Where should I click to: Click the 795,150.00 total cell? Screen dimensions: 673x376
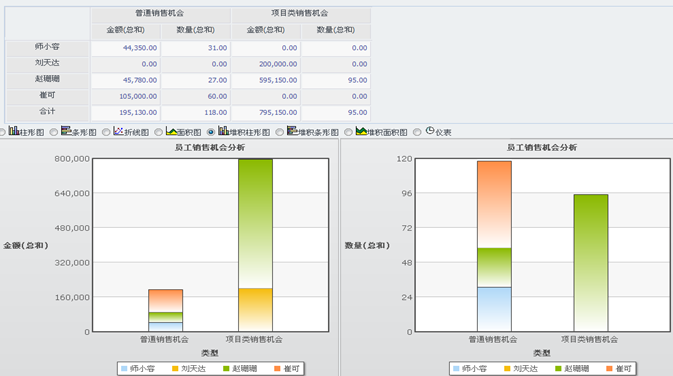(x=266, y=112)
